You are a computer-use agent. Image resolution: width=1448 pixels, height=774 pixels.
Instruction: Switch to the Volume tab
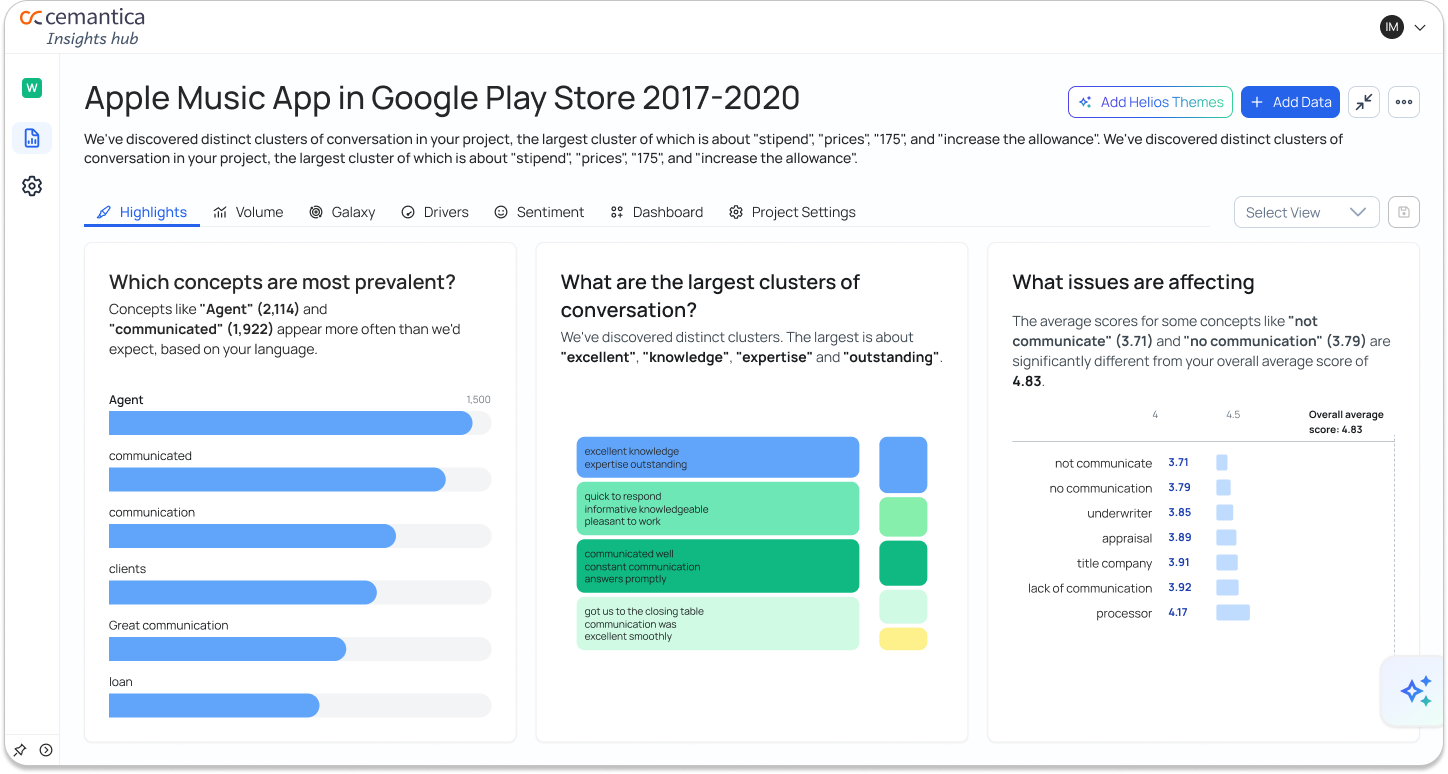[x=248, y=212]
